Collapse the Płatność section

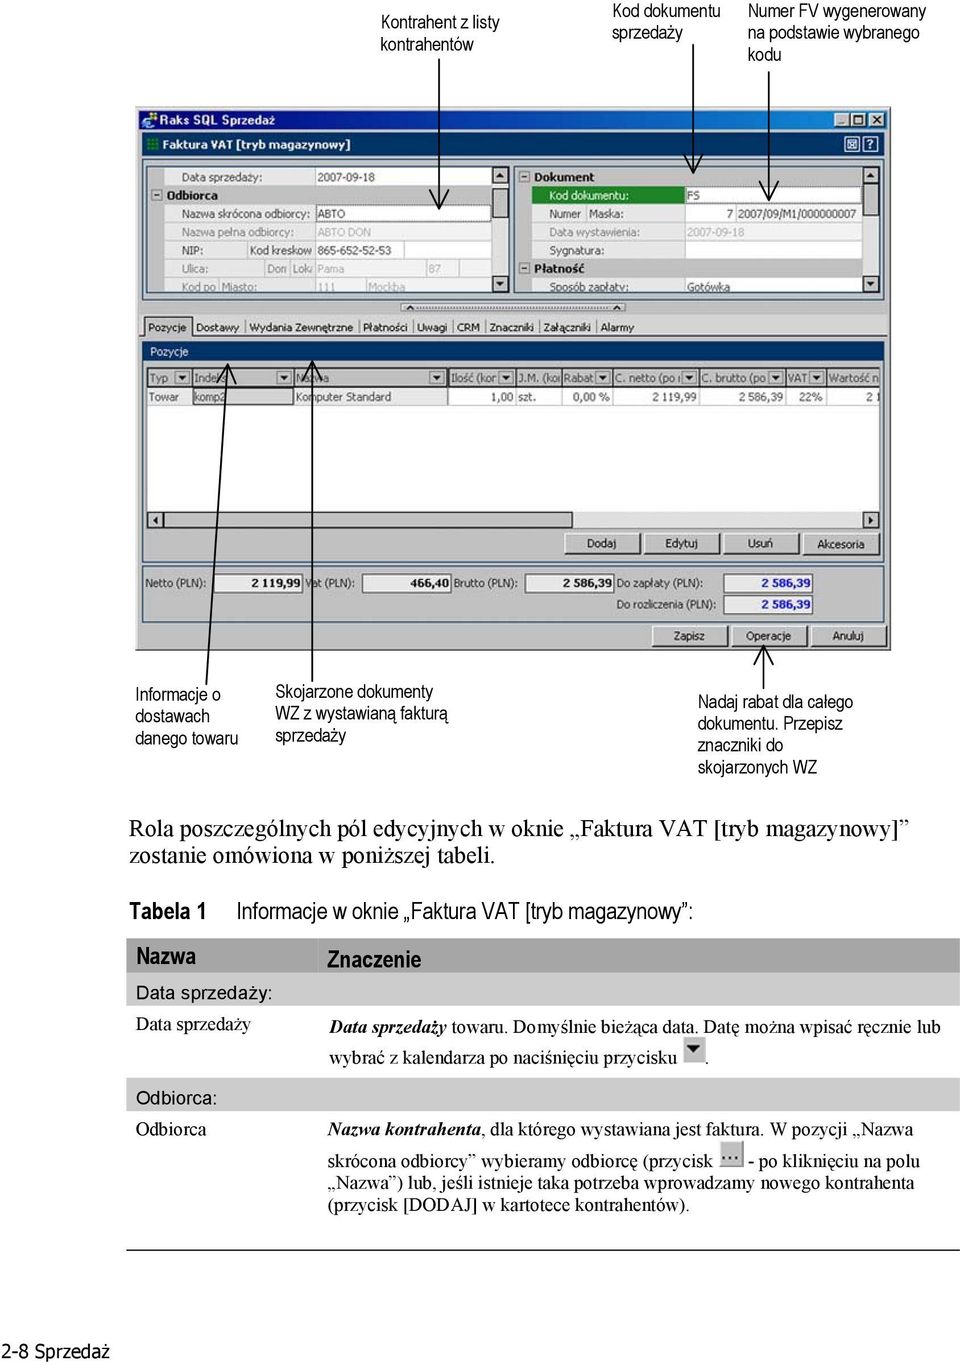(x=524, y=268)
